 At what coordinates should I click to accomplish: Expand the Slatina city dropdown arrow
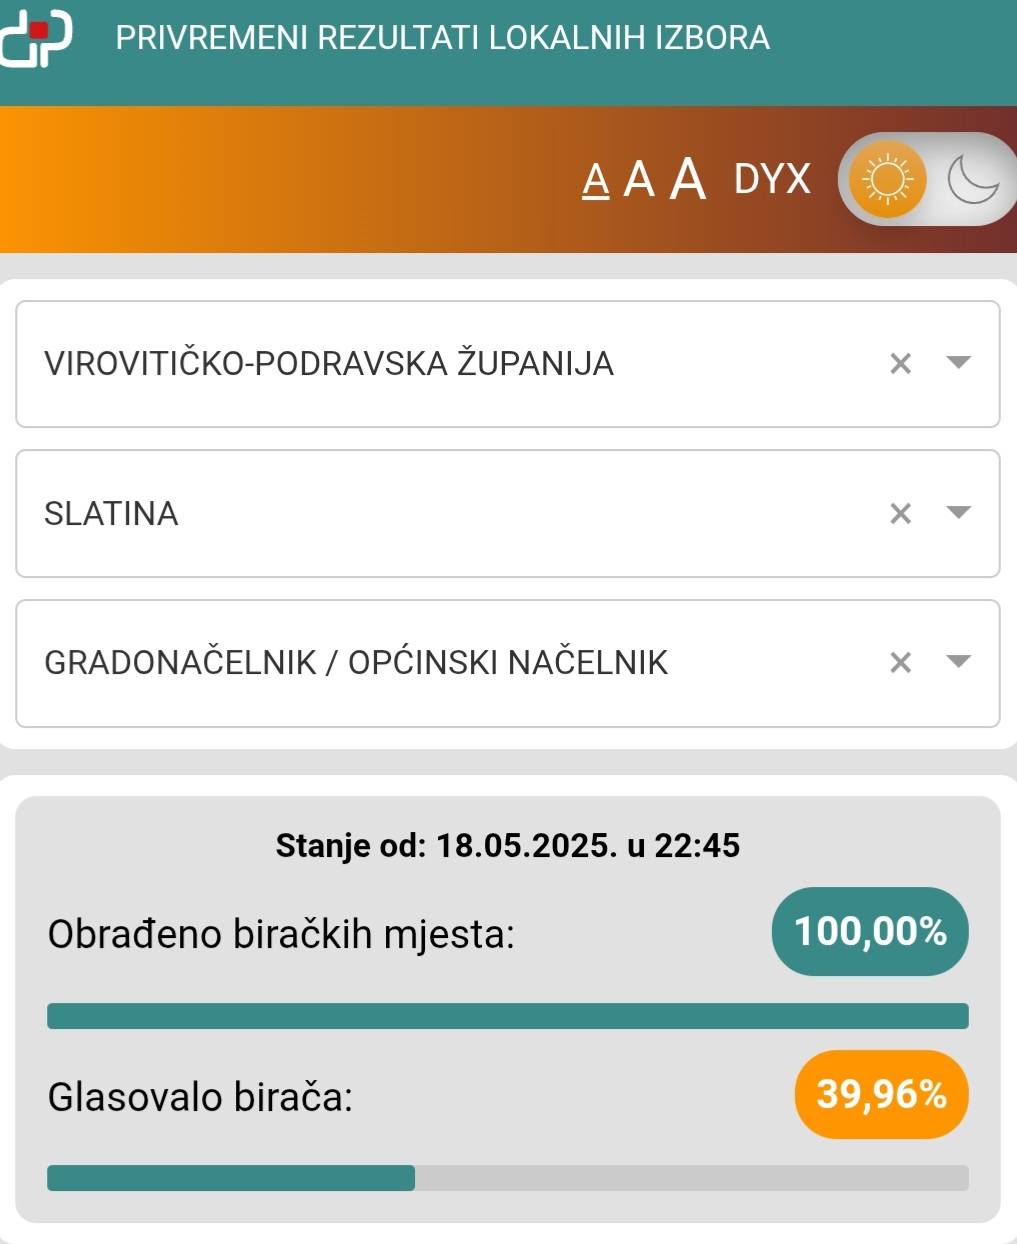coord(958,512)
